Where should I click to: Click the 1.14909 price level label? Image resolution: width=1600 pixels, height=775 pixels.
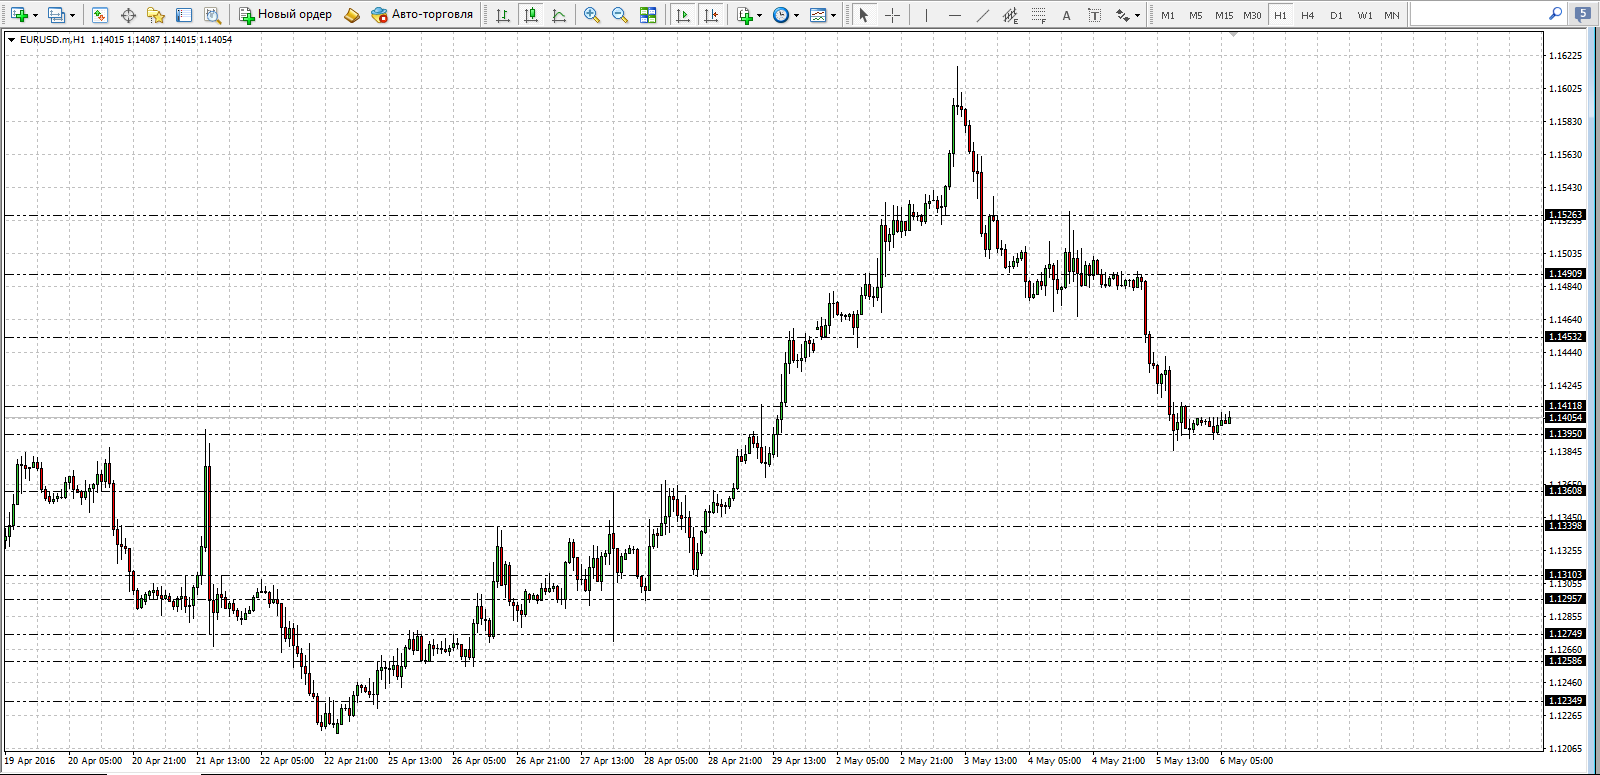(1566, 274)
